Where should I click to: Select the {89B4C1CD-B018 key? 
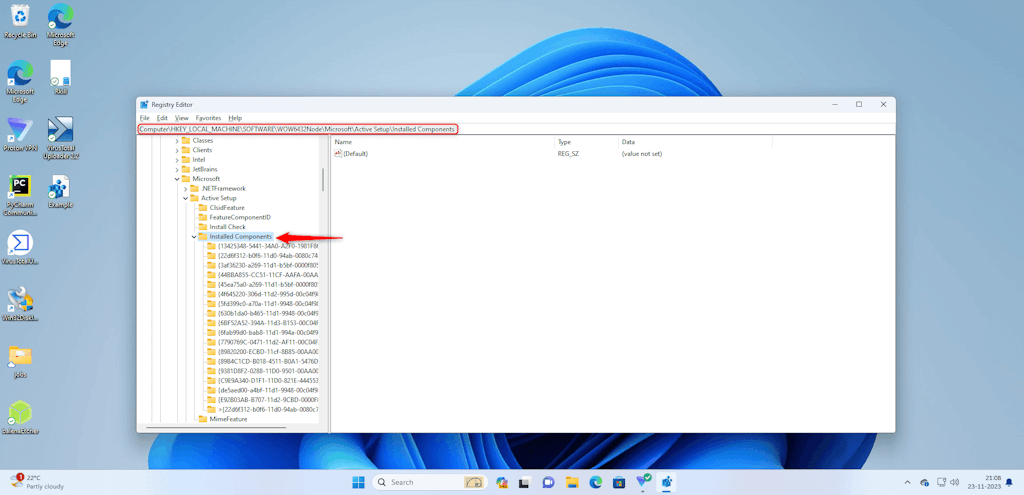point(268,361)
